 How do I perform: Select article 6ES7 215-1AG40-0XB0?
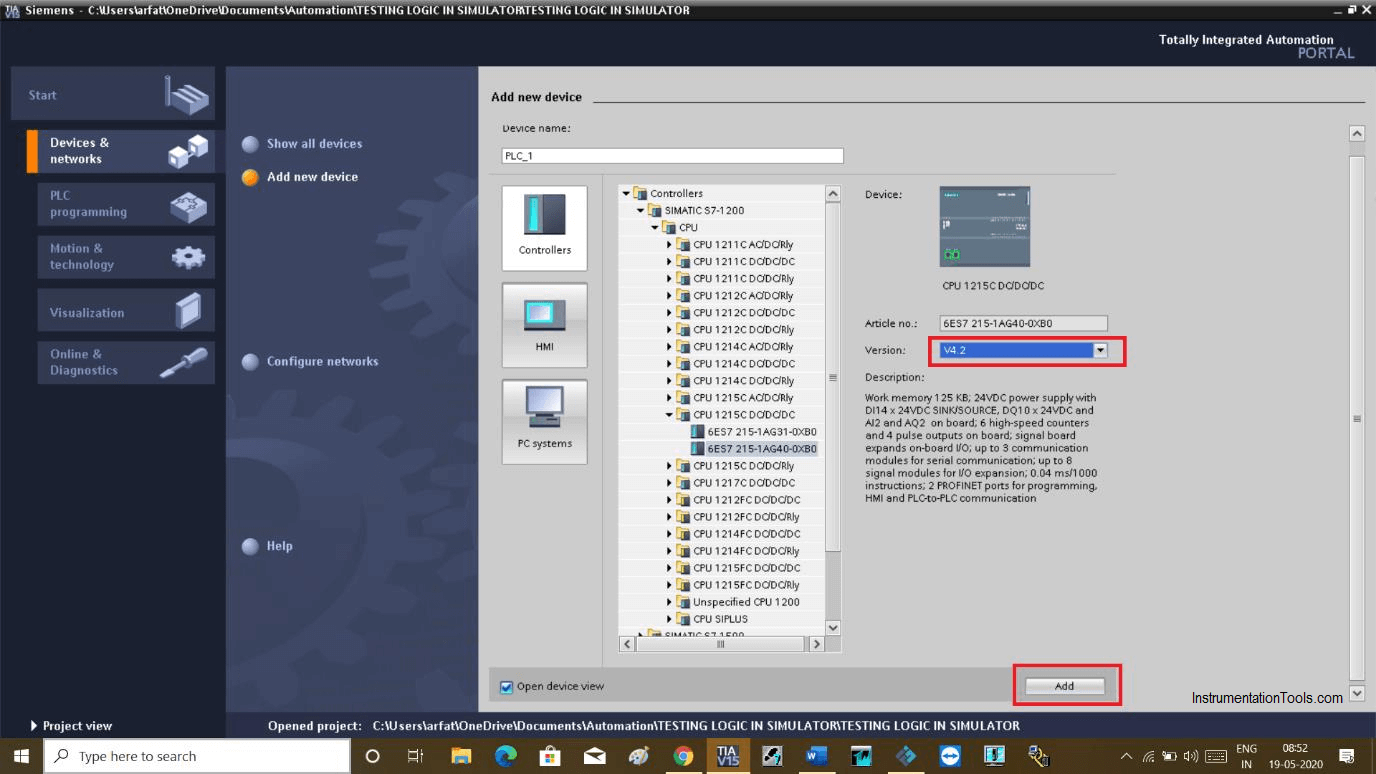click(x=753, y=449)
